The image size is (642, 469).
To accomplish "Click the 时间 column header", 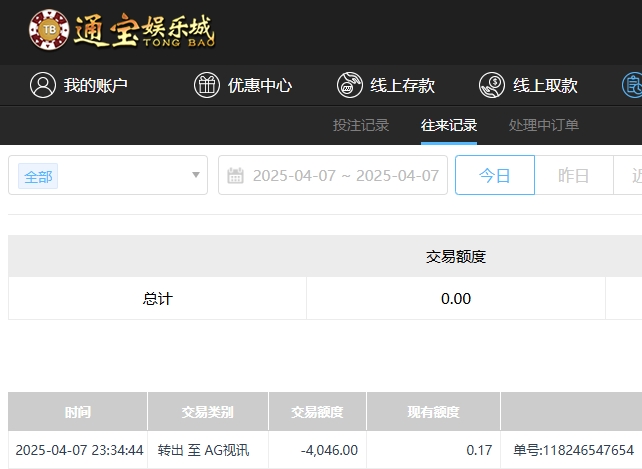I will (78, 412).
